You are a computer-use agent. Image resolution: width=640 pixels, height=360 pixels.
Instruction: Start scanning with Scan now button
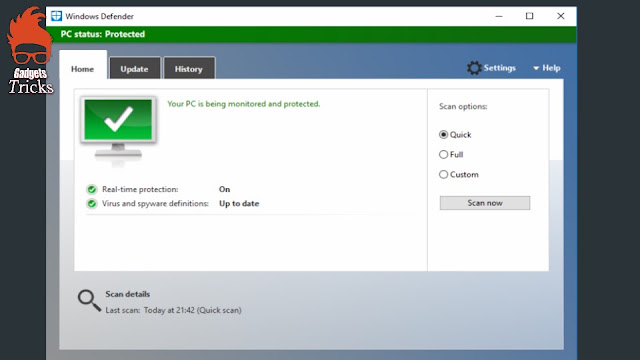pos(485,203)
